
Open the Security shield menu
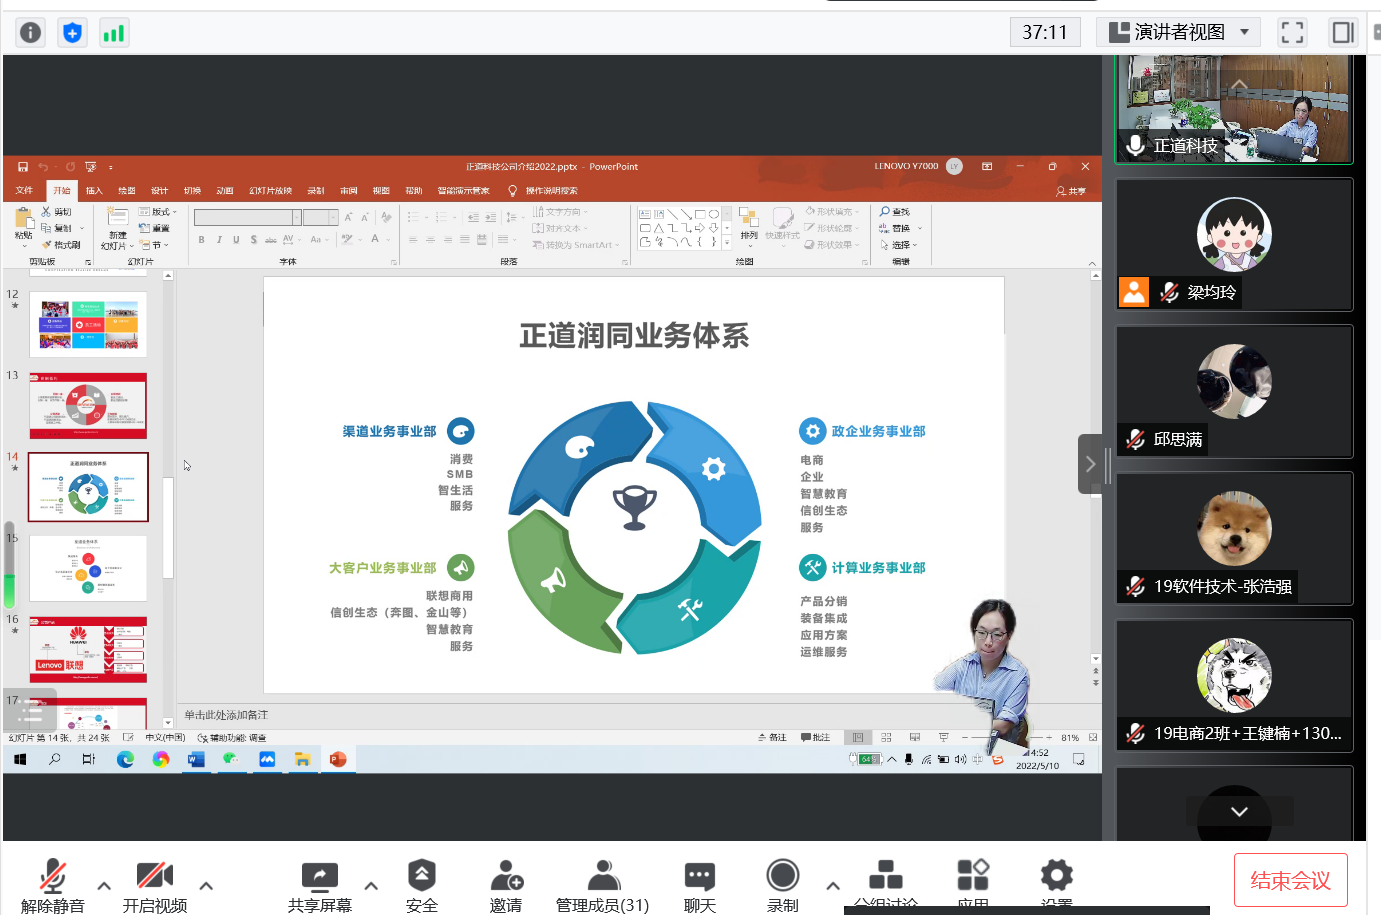point(421,885)
